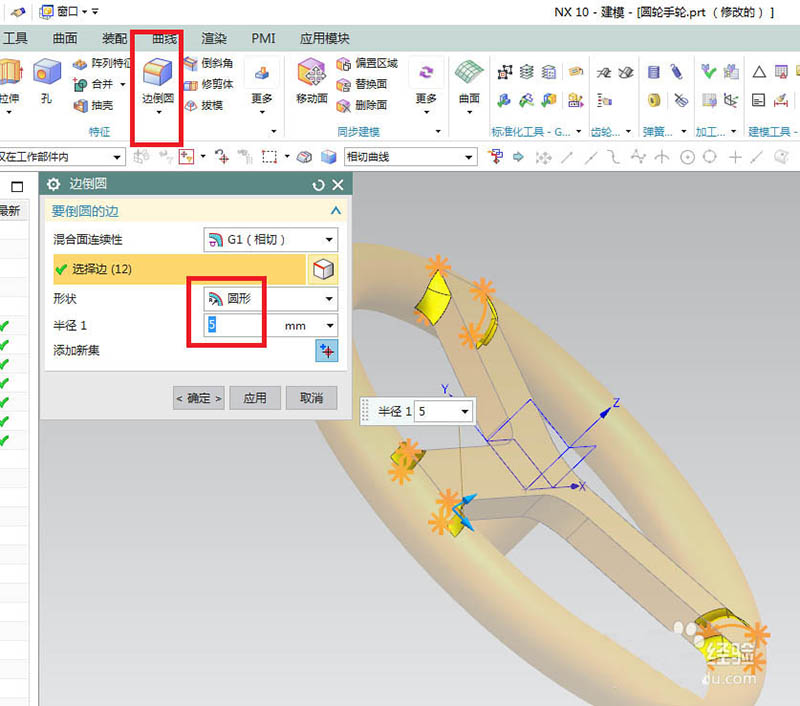800x706 pixels.
Task: Open the 仅在工作部件内 selection scope dropdown
Action: pyautogui.click(x=117, y=157)
